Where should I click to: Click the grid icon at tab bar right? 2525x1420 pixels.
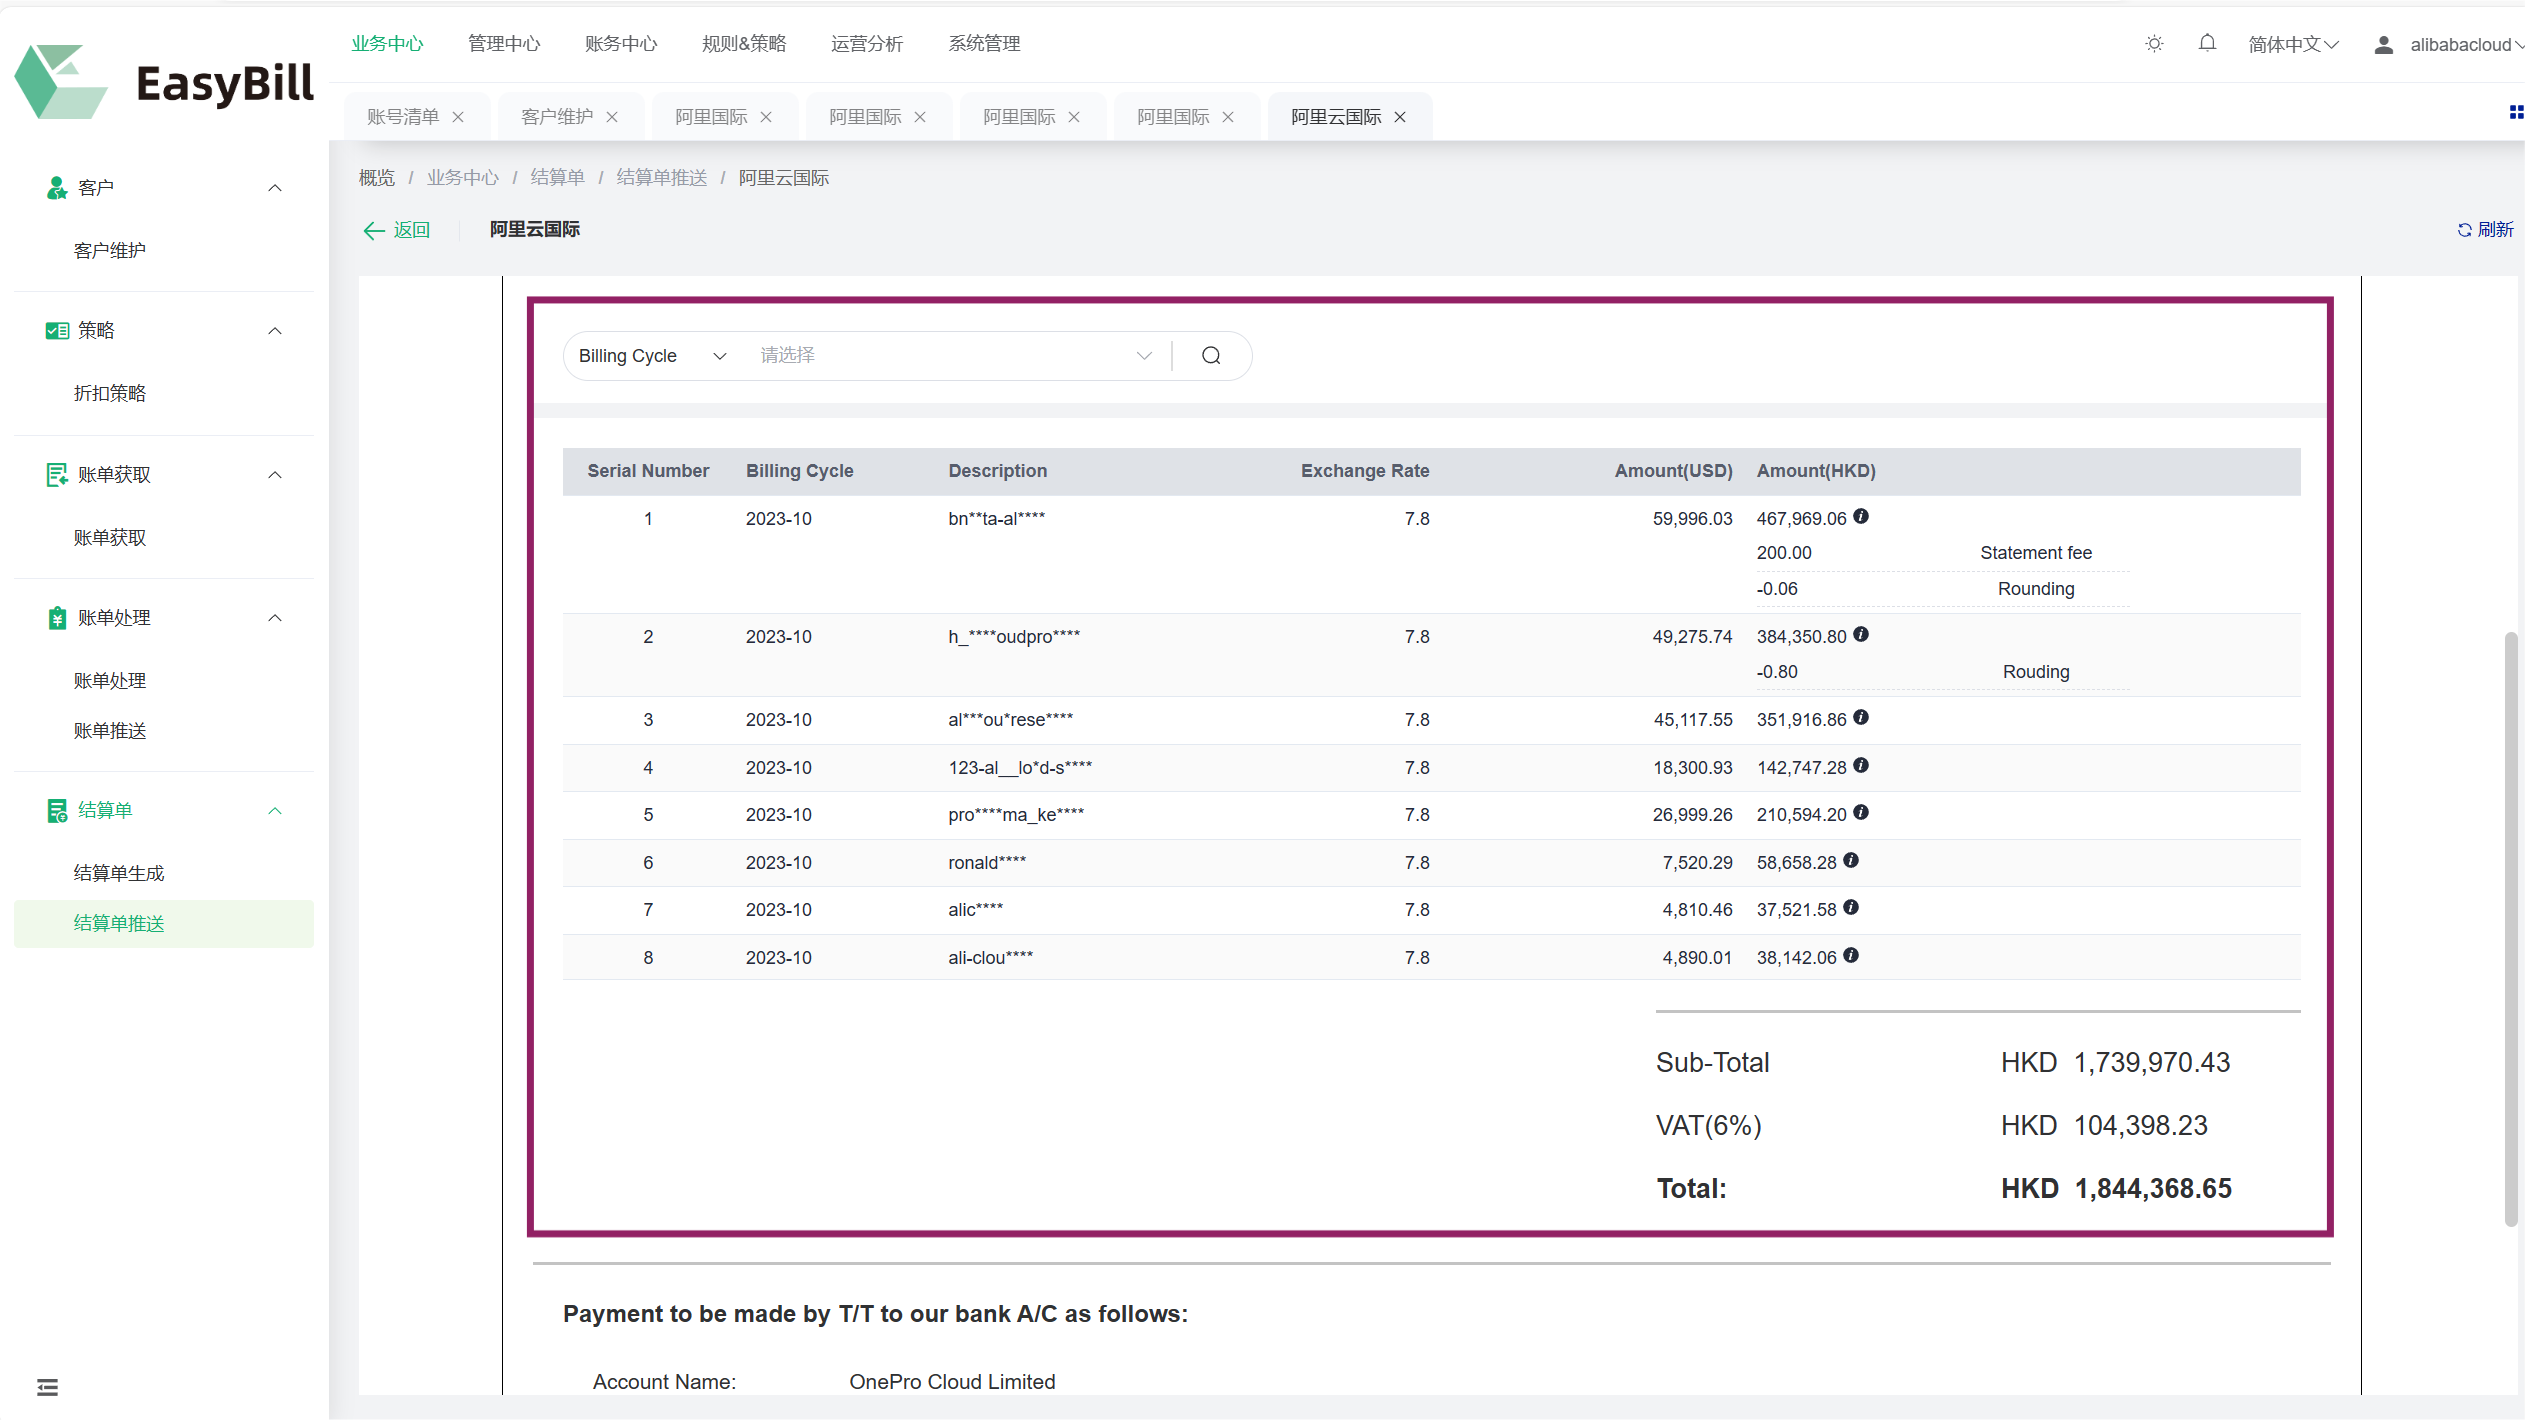(2516, 113)
